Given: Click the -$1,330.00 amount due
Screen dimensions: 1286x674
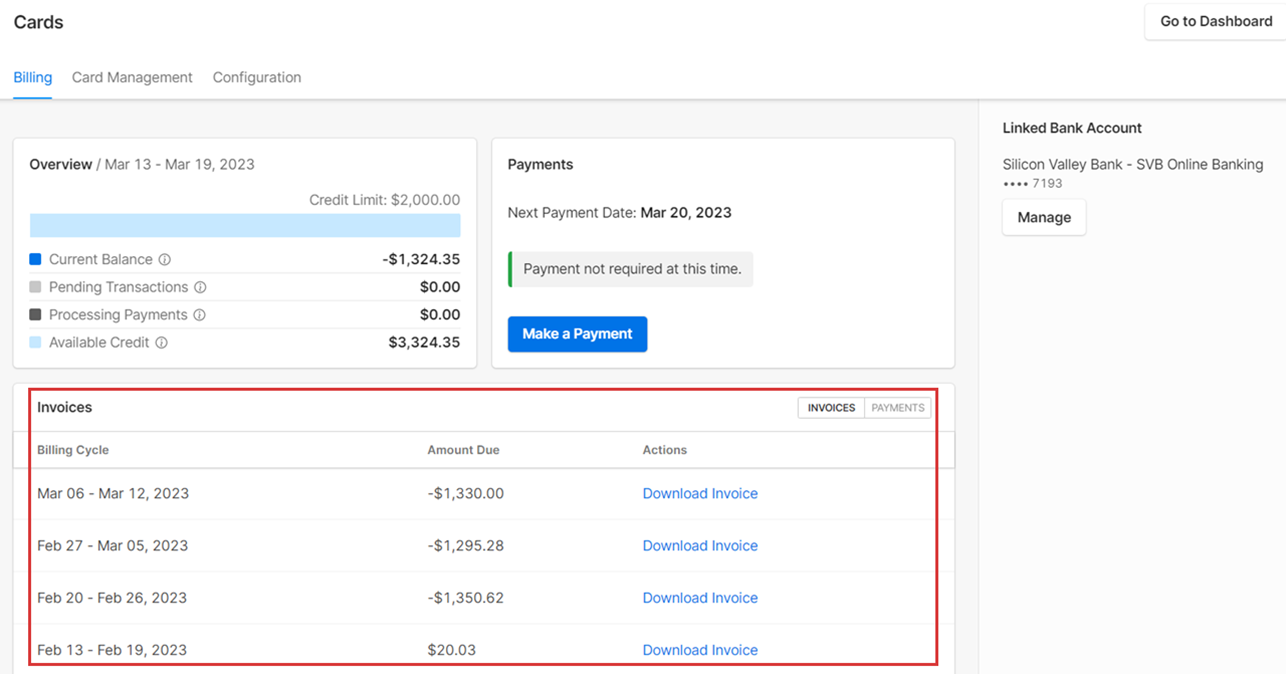Looking at the screenshot, I should (466, 493).
